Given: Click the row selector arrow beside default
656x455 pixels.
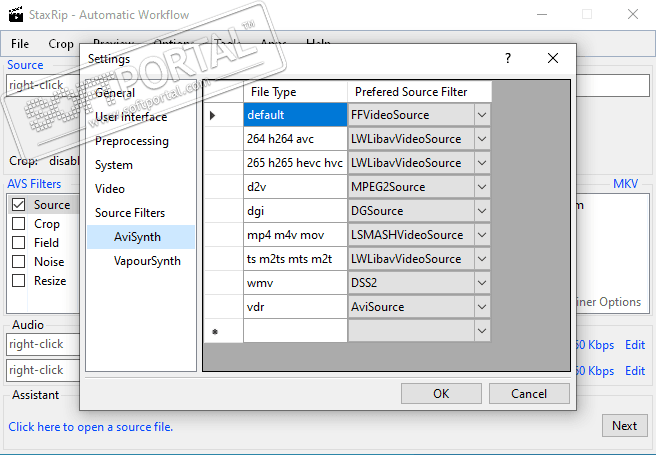Looking at the screenshot, I should coord(213,115).
